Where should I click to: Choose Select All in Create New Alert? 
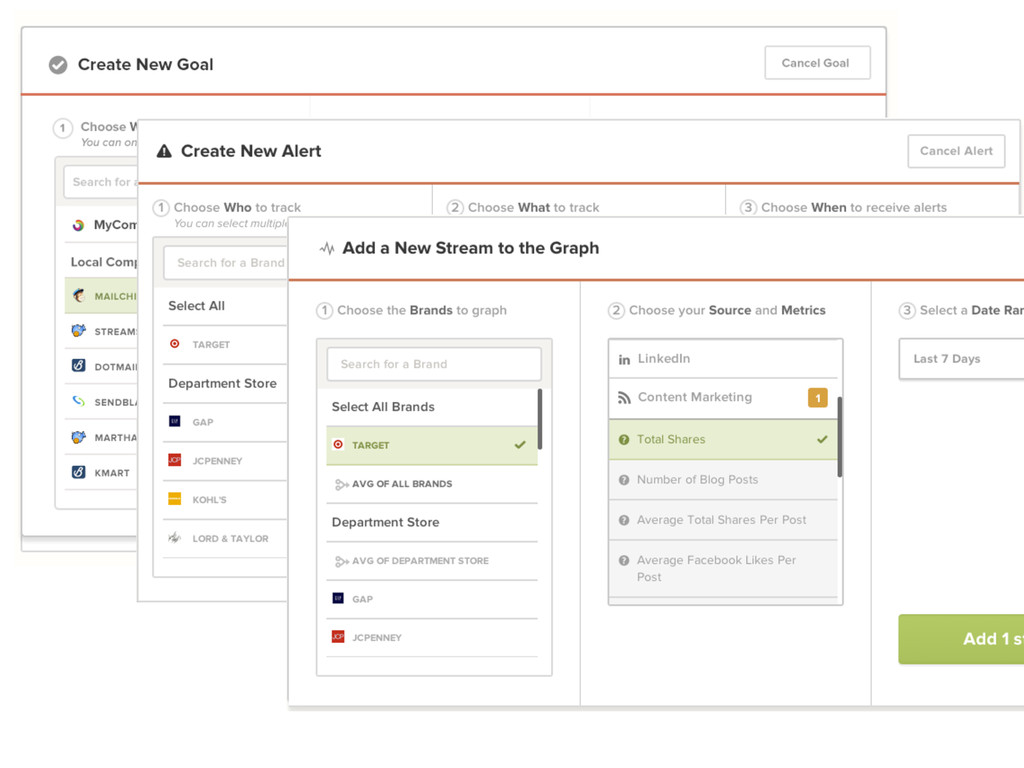coord(224,306)
